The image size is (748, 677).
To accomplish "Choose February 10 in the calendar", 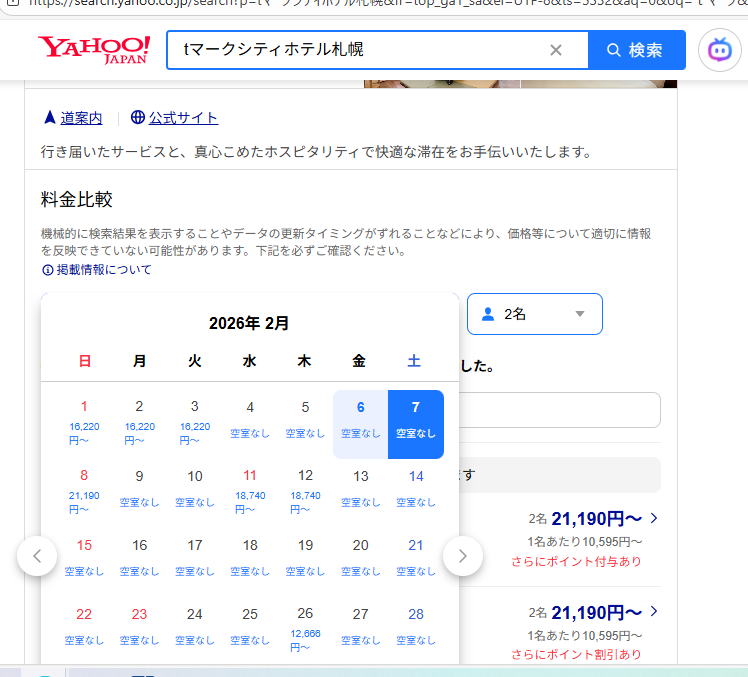I will coord(195,493).
